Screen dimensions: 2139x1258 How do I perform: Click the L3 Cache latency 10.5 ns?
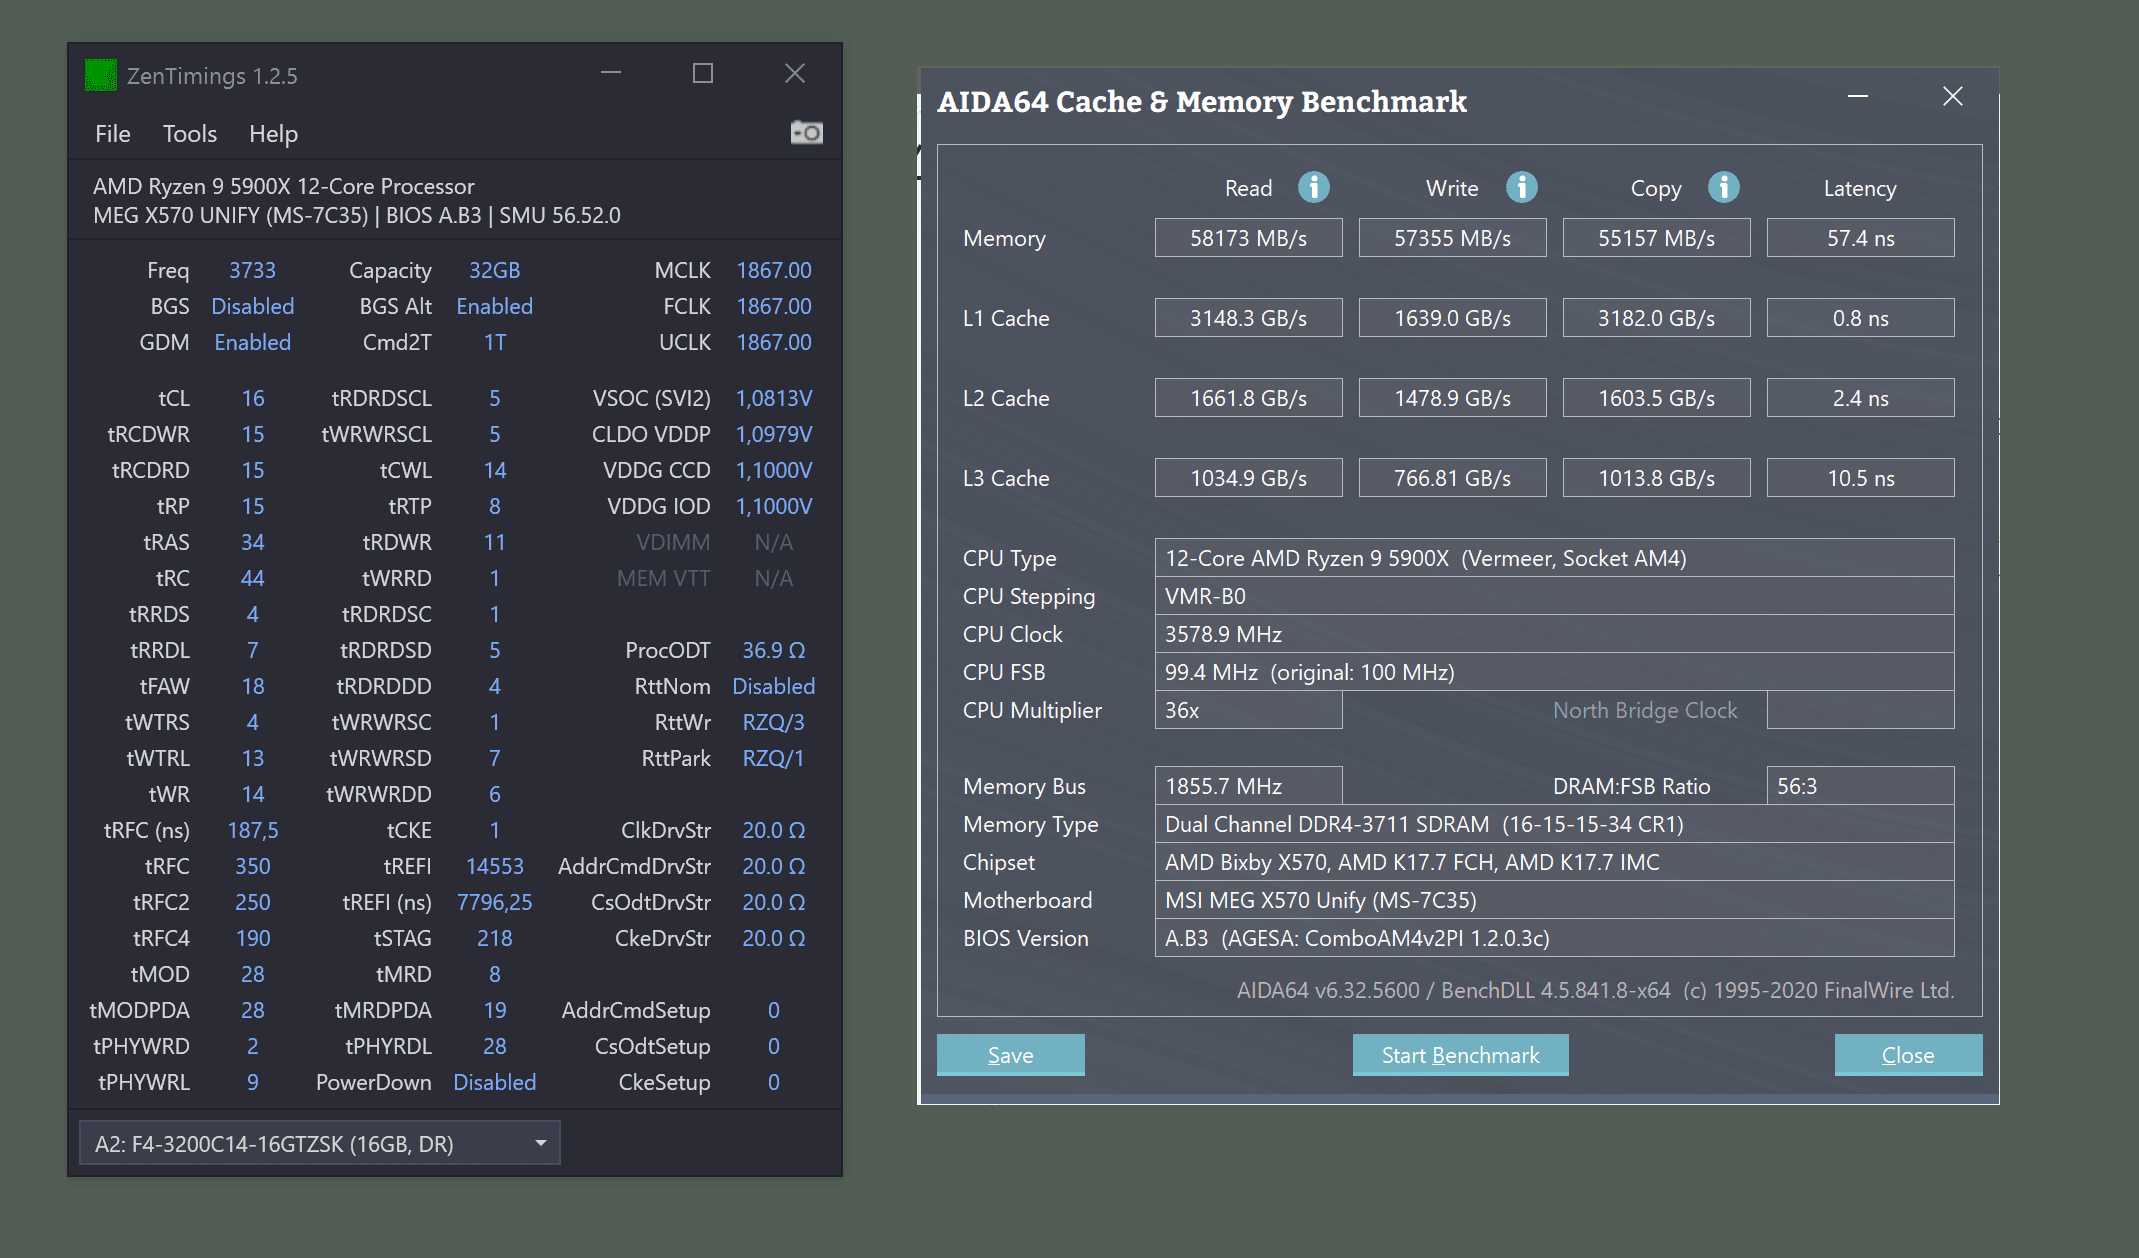pyautogui.click(x=1860, y=478)
